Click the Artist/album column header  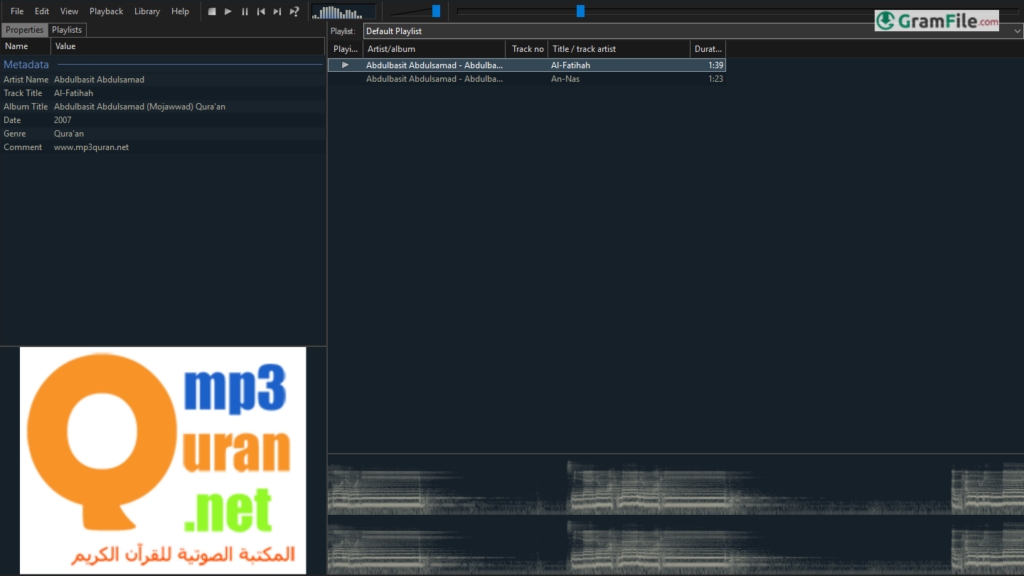click(435, 48)
